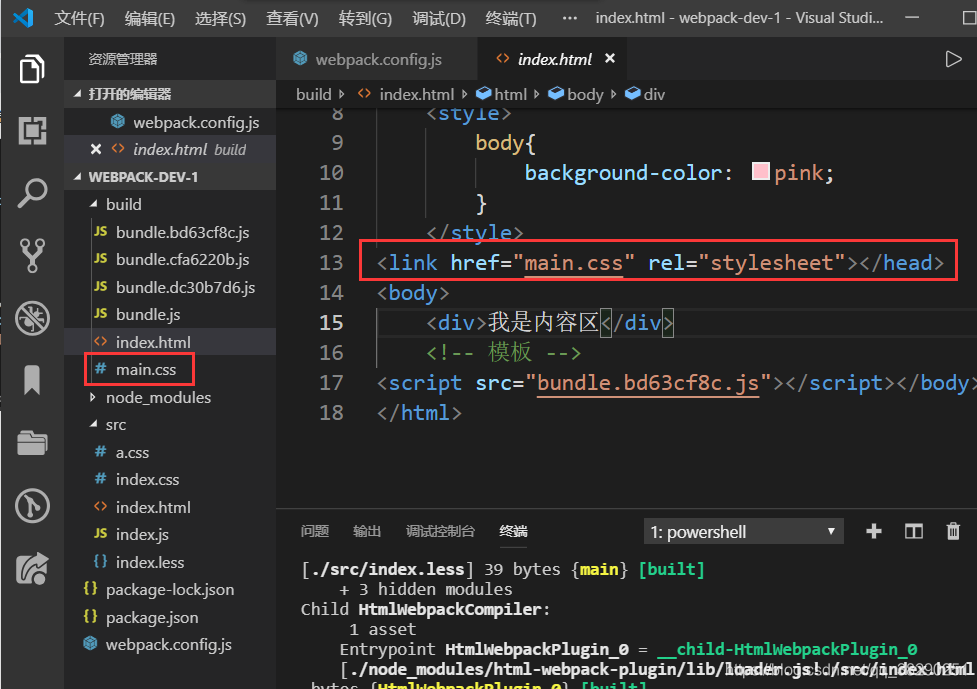Close the index.html editor tab
This screenshot has width=977, height=689.
(x=610, y=58)
